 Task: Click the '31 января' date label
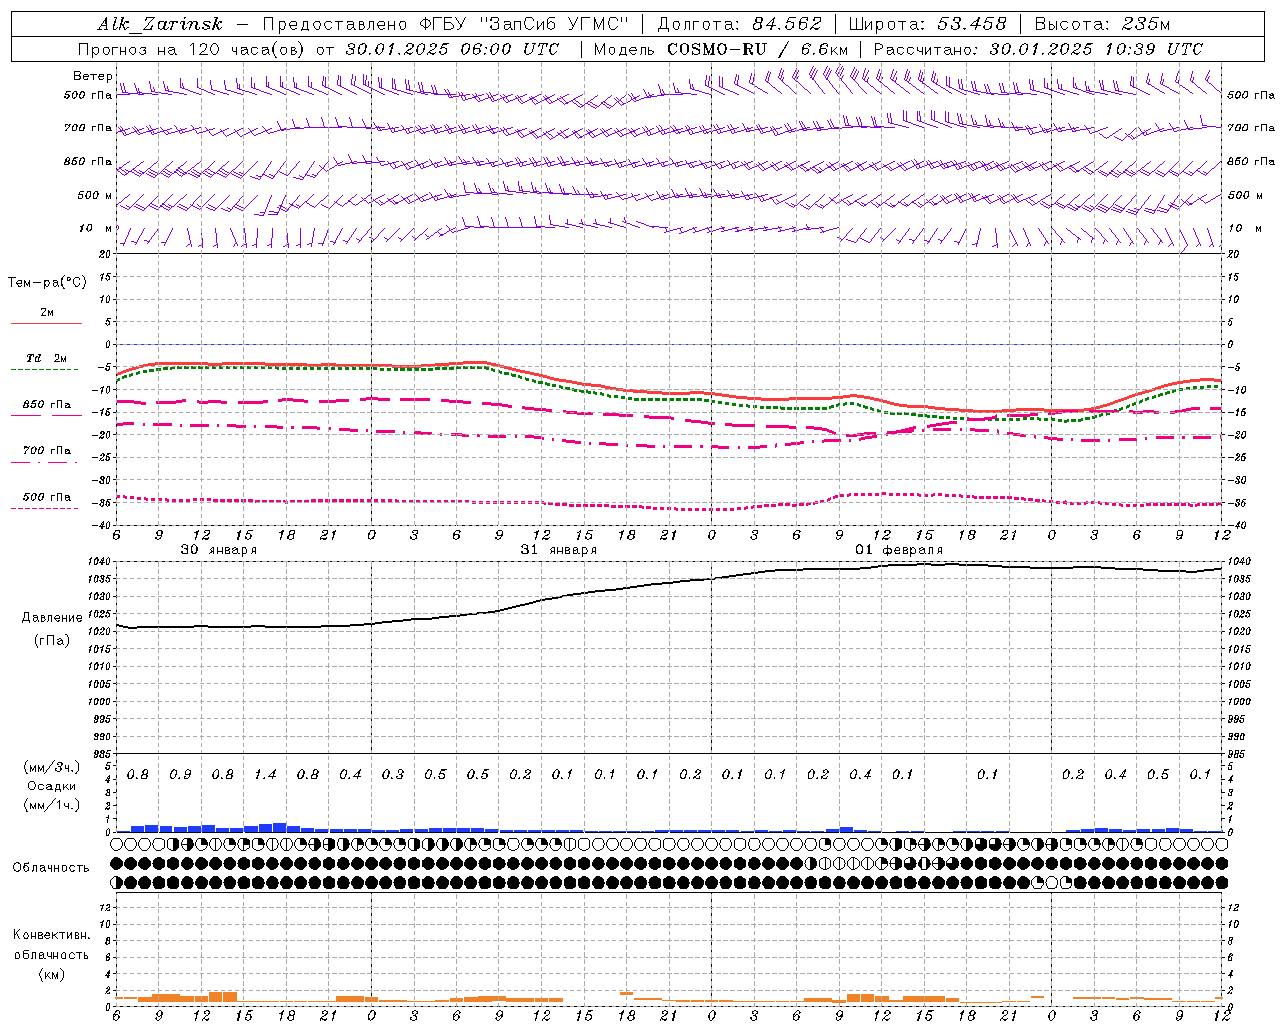pos(558,550)
